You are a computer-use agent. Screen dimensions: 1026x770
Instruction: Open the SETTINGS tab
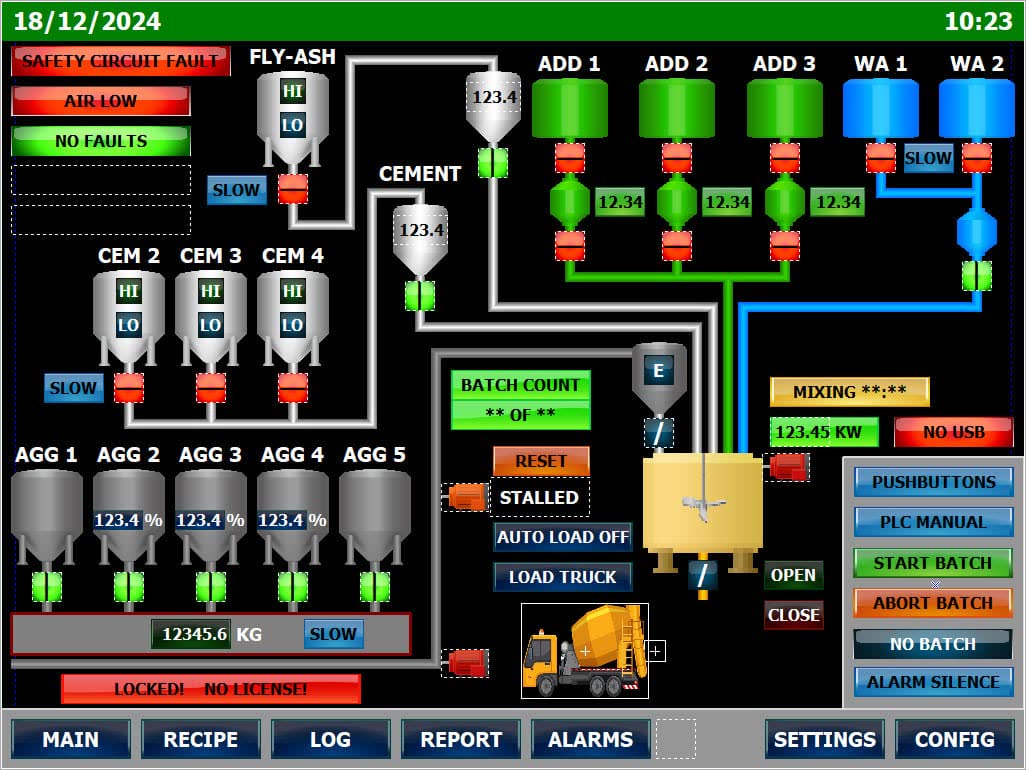pos(824,739)
